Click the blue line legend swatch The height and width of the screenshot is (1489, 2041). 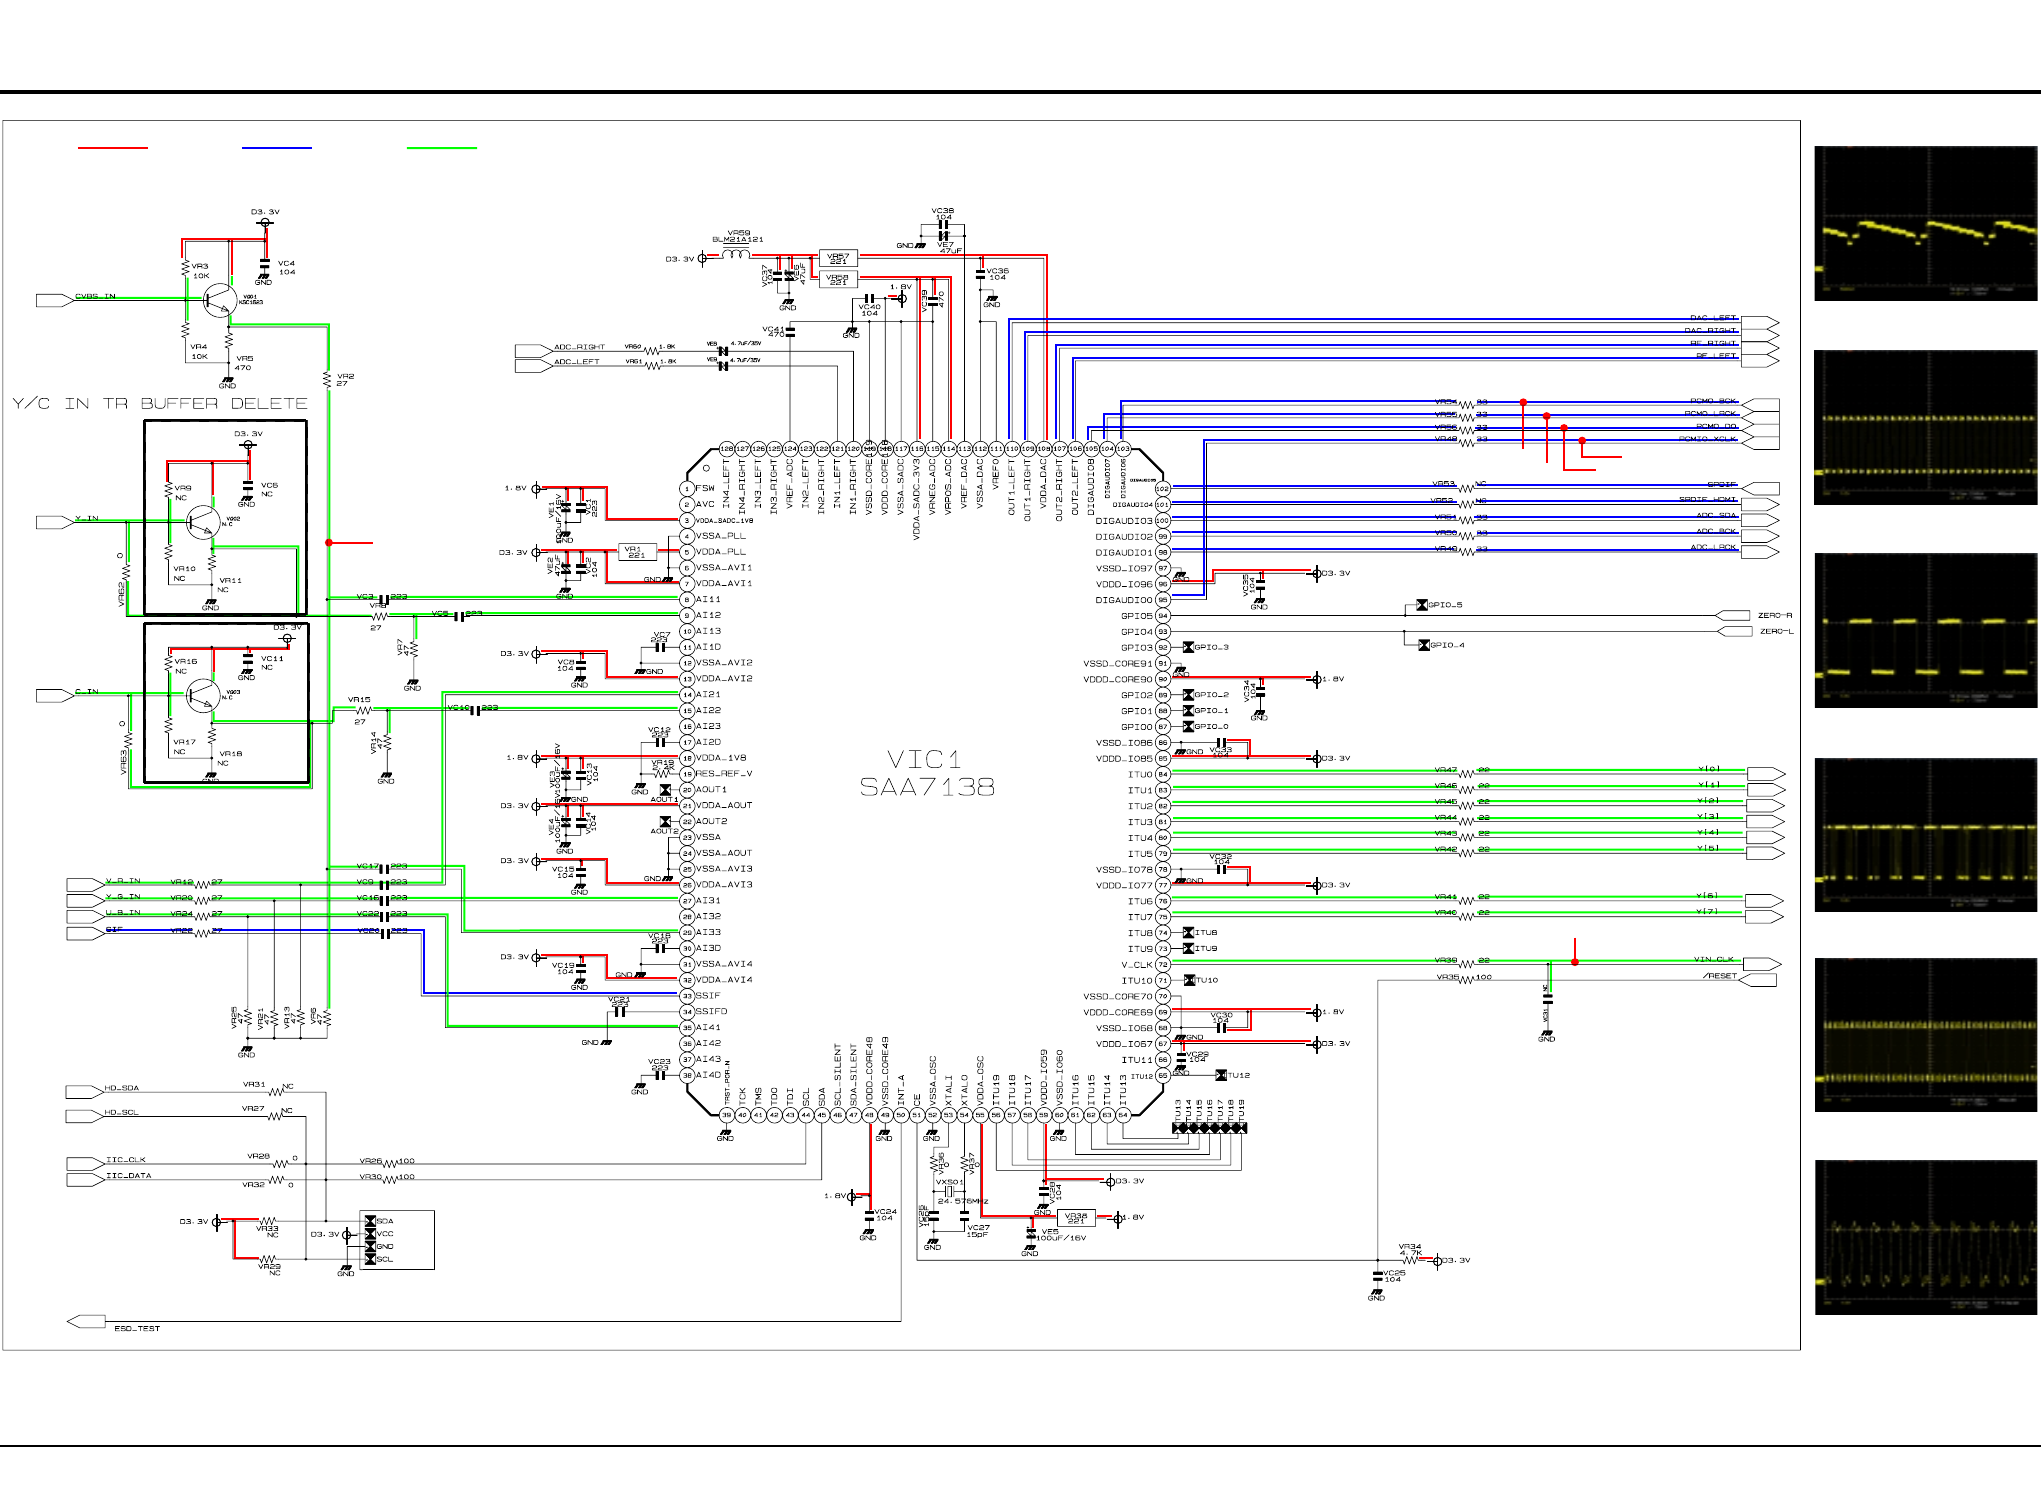click(x=277, y=148)
